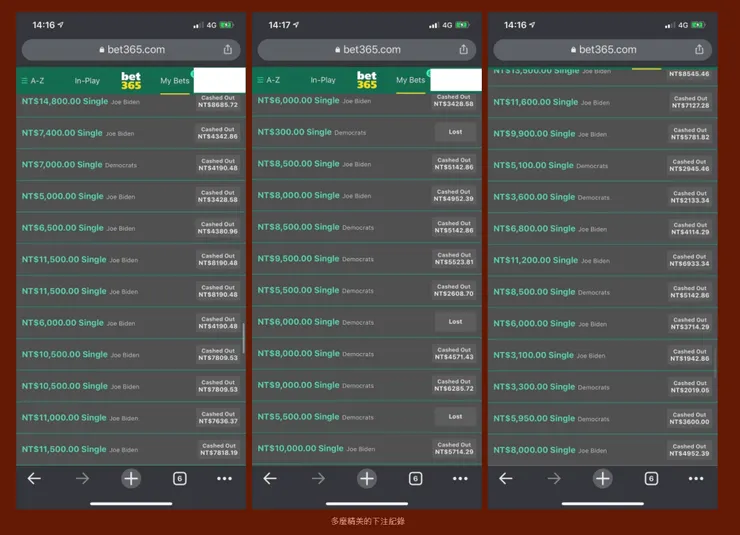Tap the share icon in the left phone
Image resolution: width=740 pixels, height=535 pixels.
pyautogui.click(x=227, y=49)
